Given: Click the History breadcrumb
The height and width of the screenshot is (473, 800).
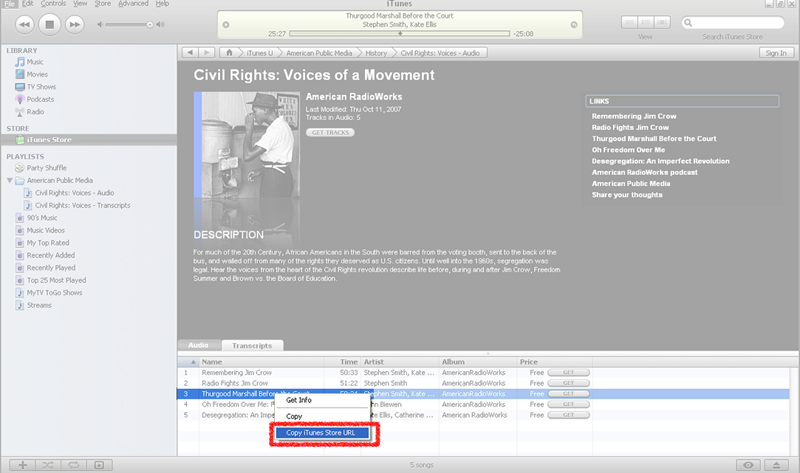Looking at the screenshot, I should (x=376, y=53).
